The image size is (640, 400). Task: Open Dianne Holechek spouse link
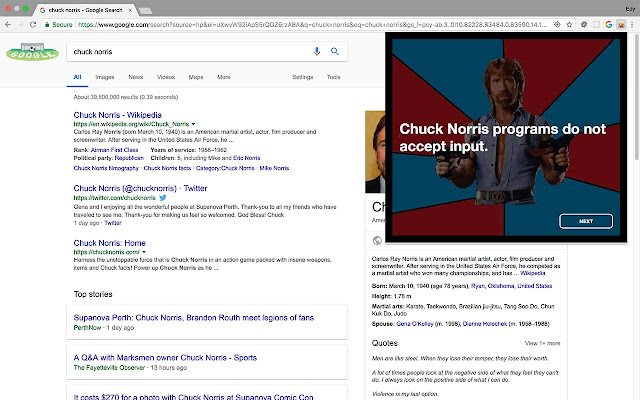click(x=485, y=324)
